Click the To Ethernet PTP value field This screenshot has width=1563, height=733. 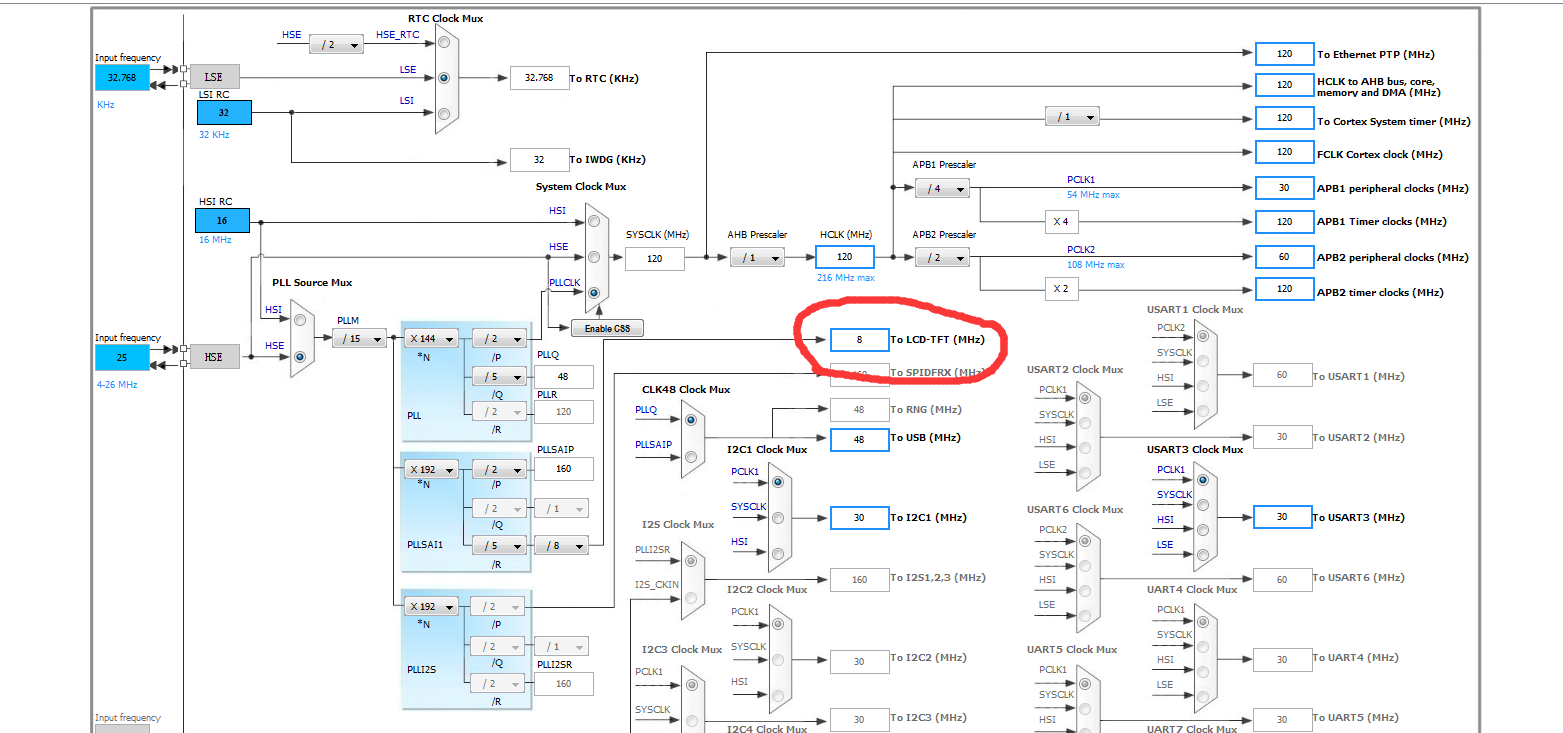pos(1284,54)
